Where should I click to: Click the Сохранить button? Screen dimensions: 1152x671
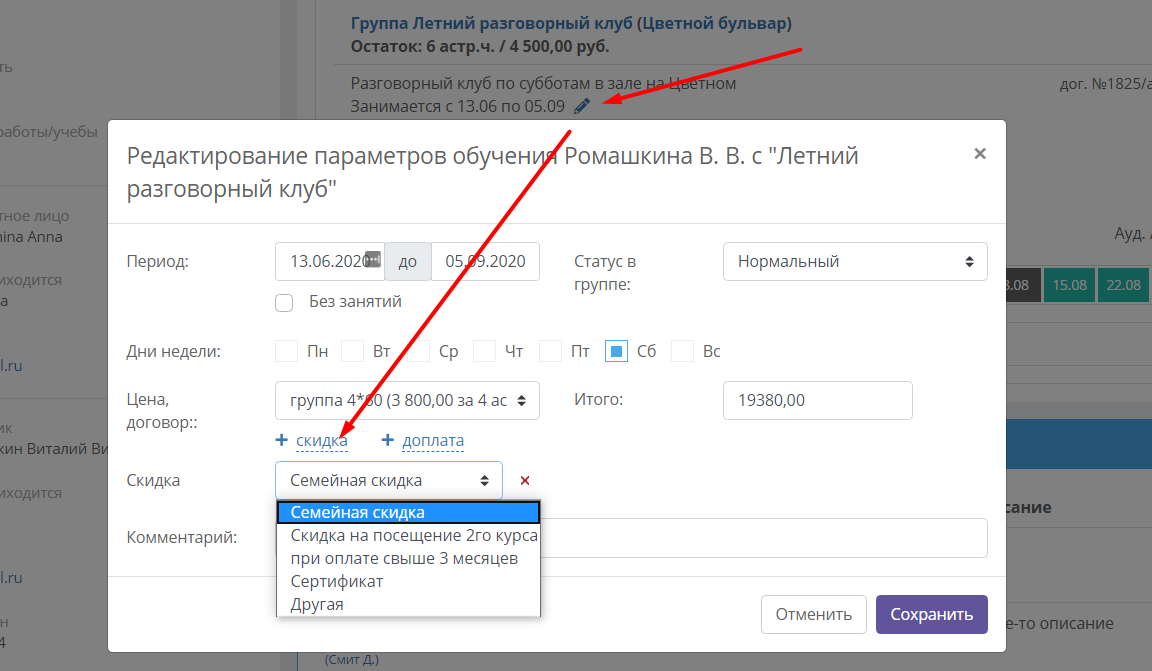(x=932, y=614)
